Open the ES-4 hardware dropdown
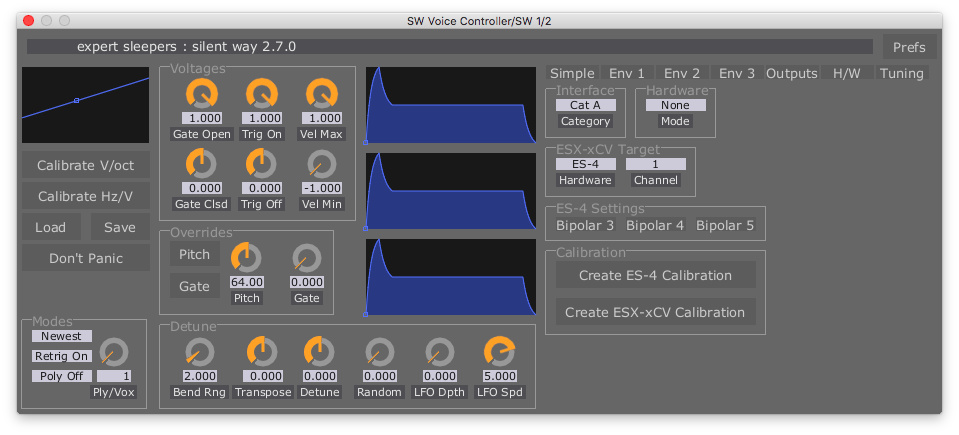Screen dimensions: 959x435 585,164
